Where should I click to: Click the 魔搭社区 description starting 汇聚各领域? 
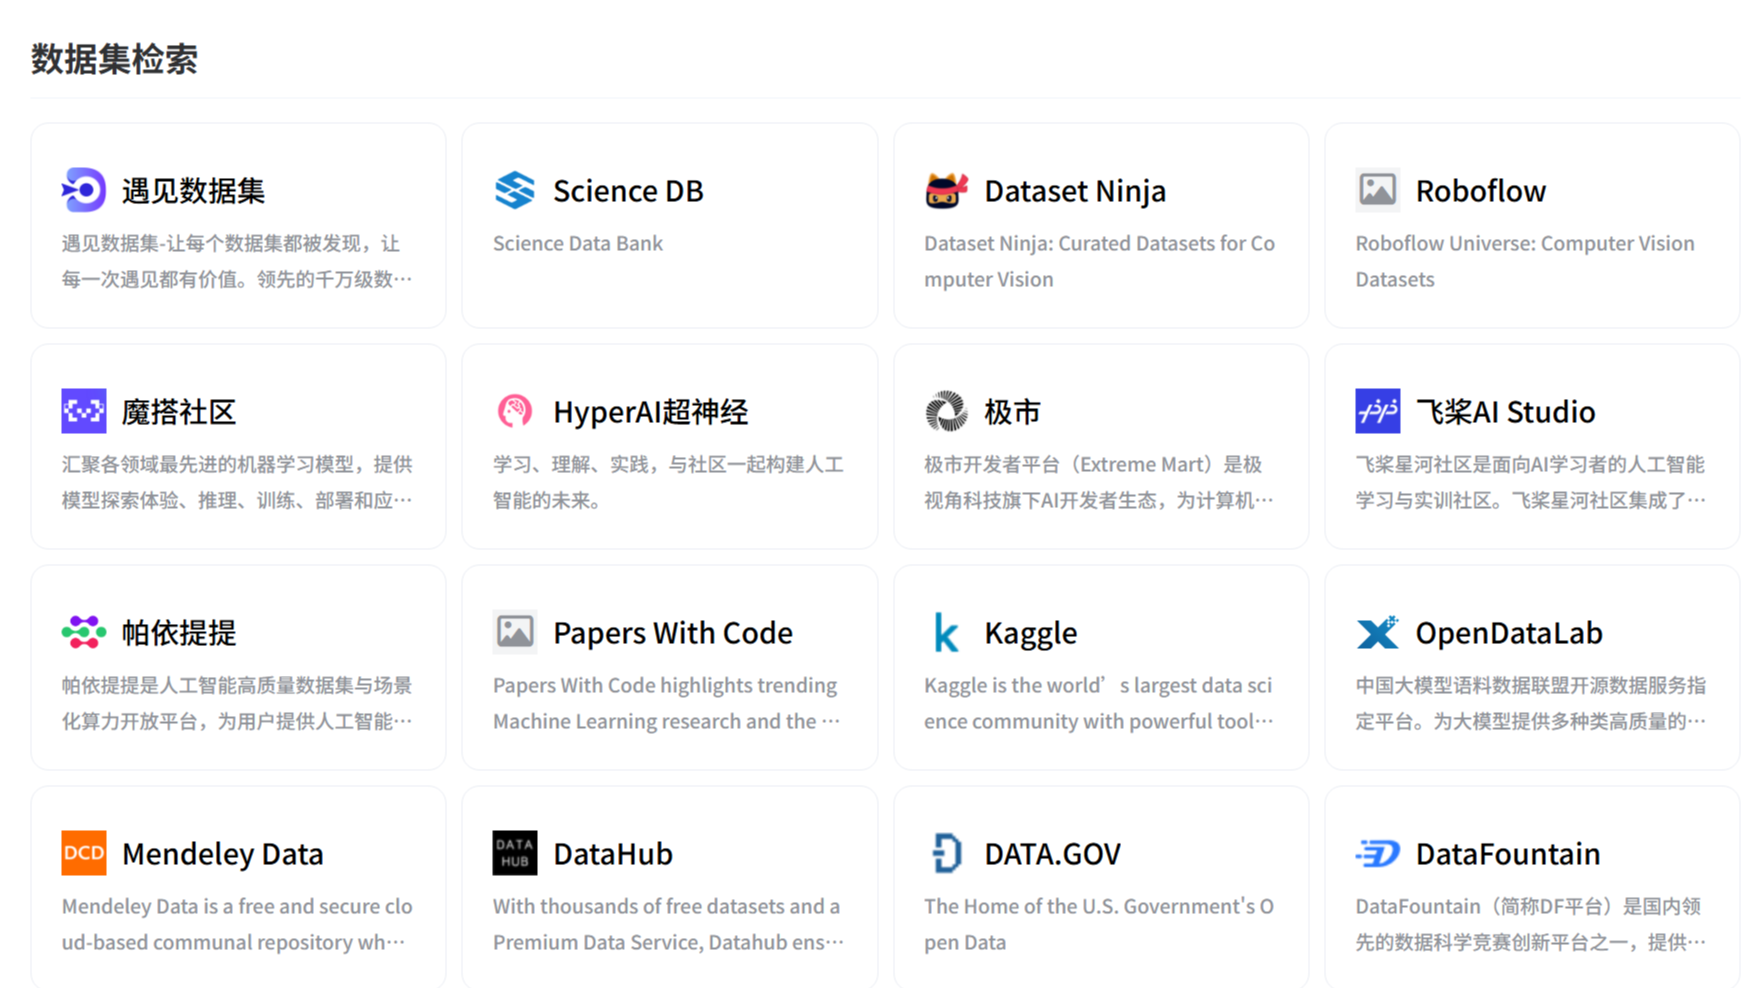237,482
